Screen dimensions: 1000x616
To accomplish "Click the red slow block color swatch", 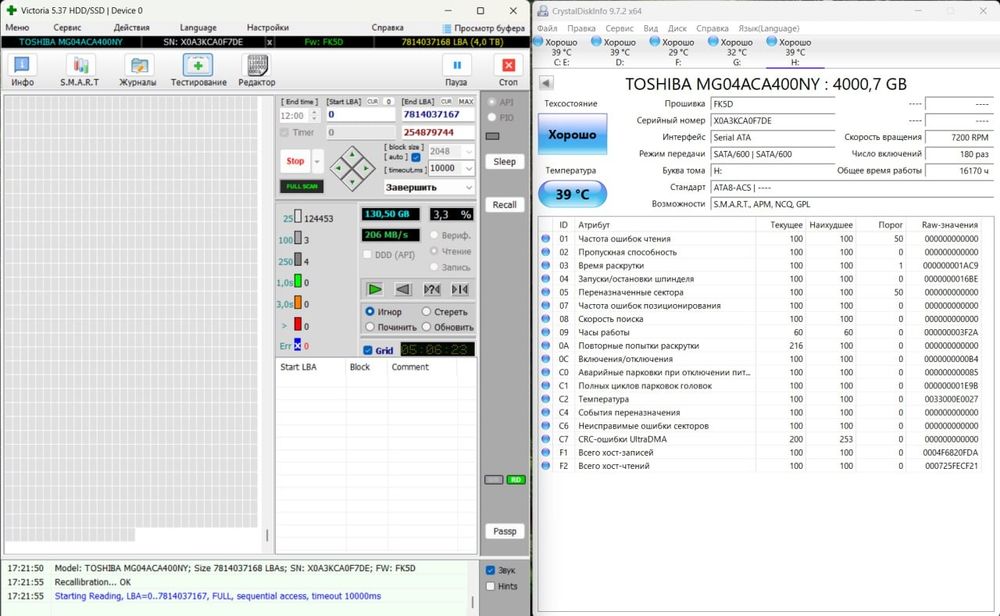I will pos(297,324).
